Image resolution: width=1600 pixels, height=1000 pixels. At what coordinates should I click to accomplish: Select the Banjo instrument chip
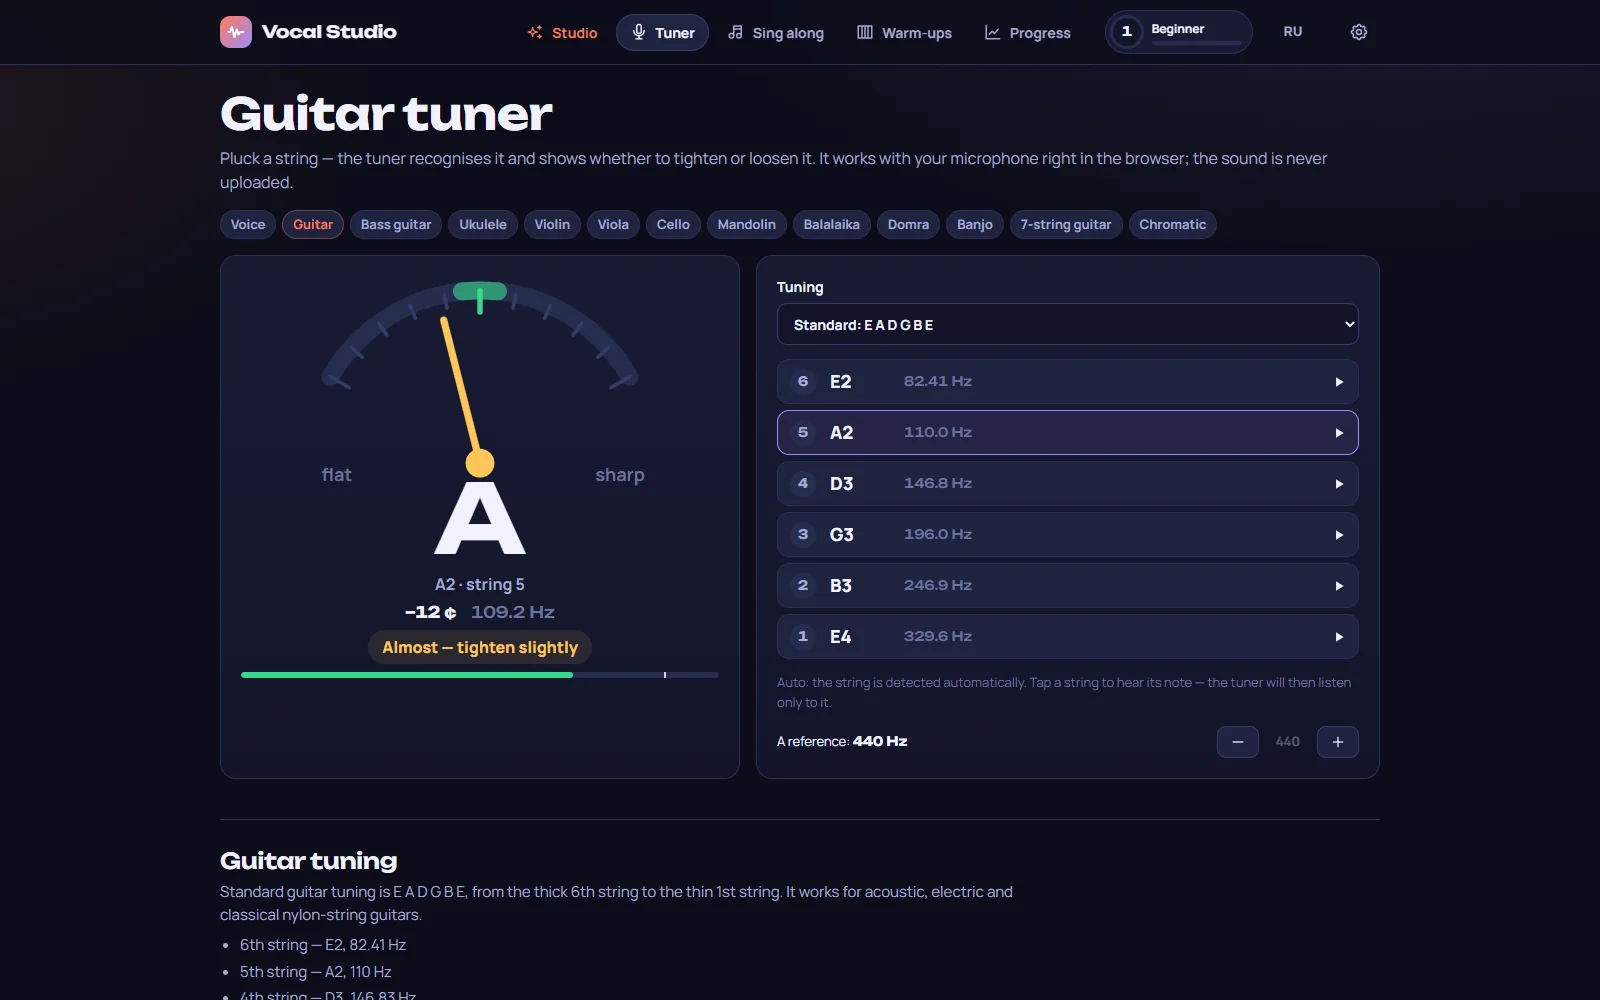975,224
